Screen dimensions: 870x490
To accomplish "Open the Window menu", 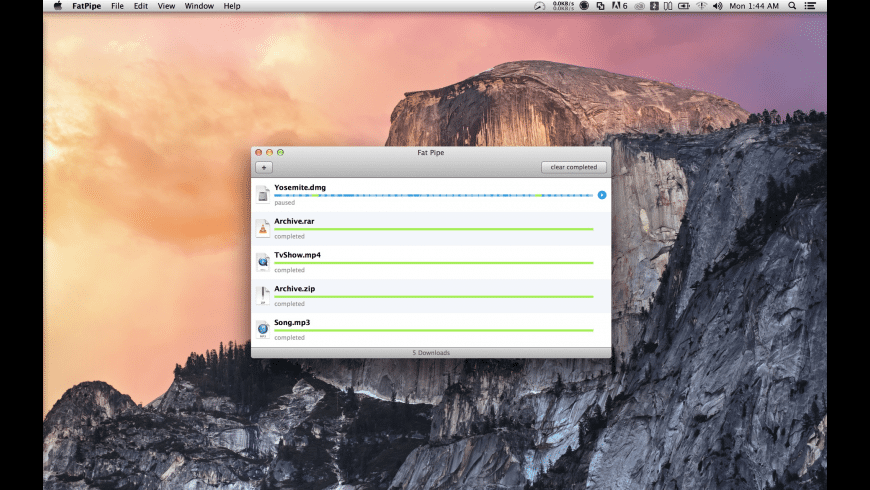I will [x=199, y=6].
